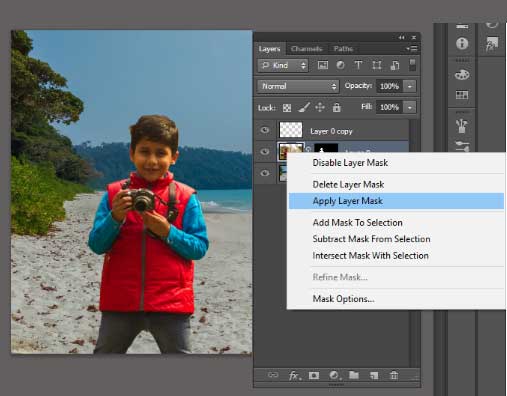Toggle the layer filtering switch
The image size is (507, 396).
pos(412,65)
